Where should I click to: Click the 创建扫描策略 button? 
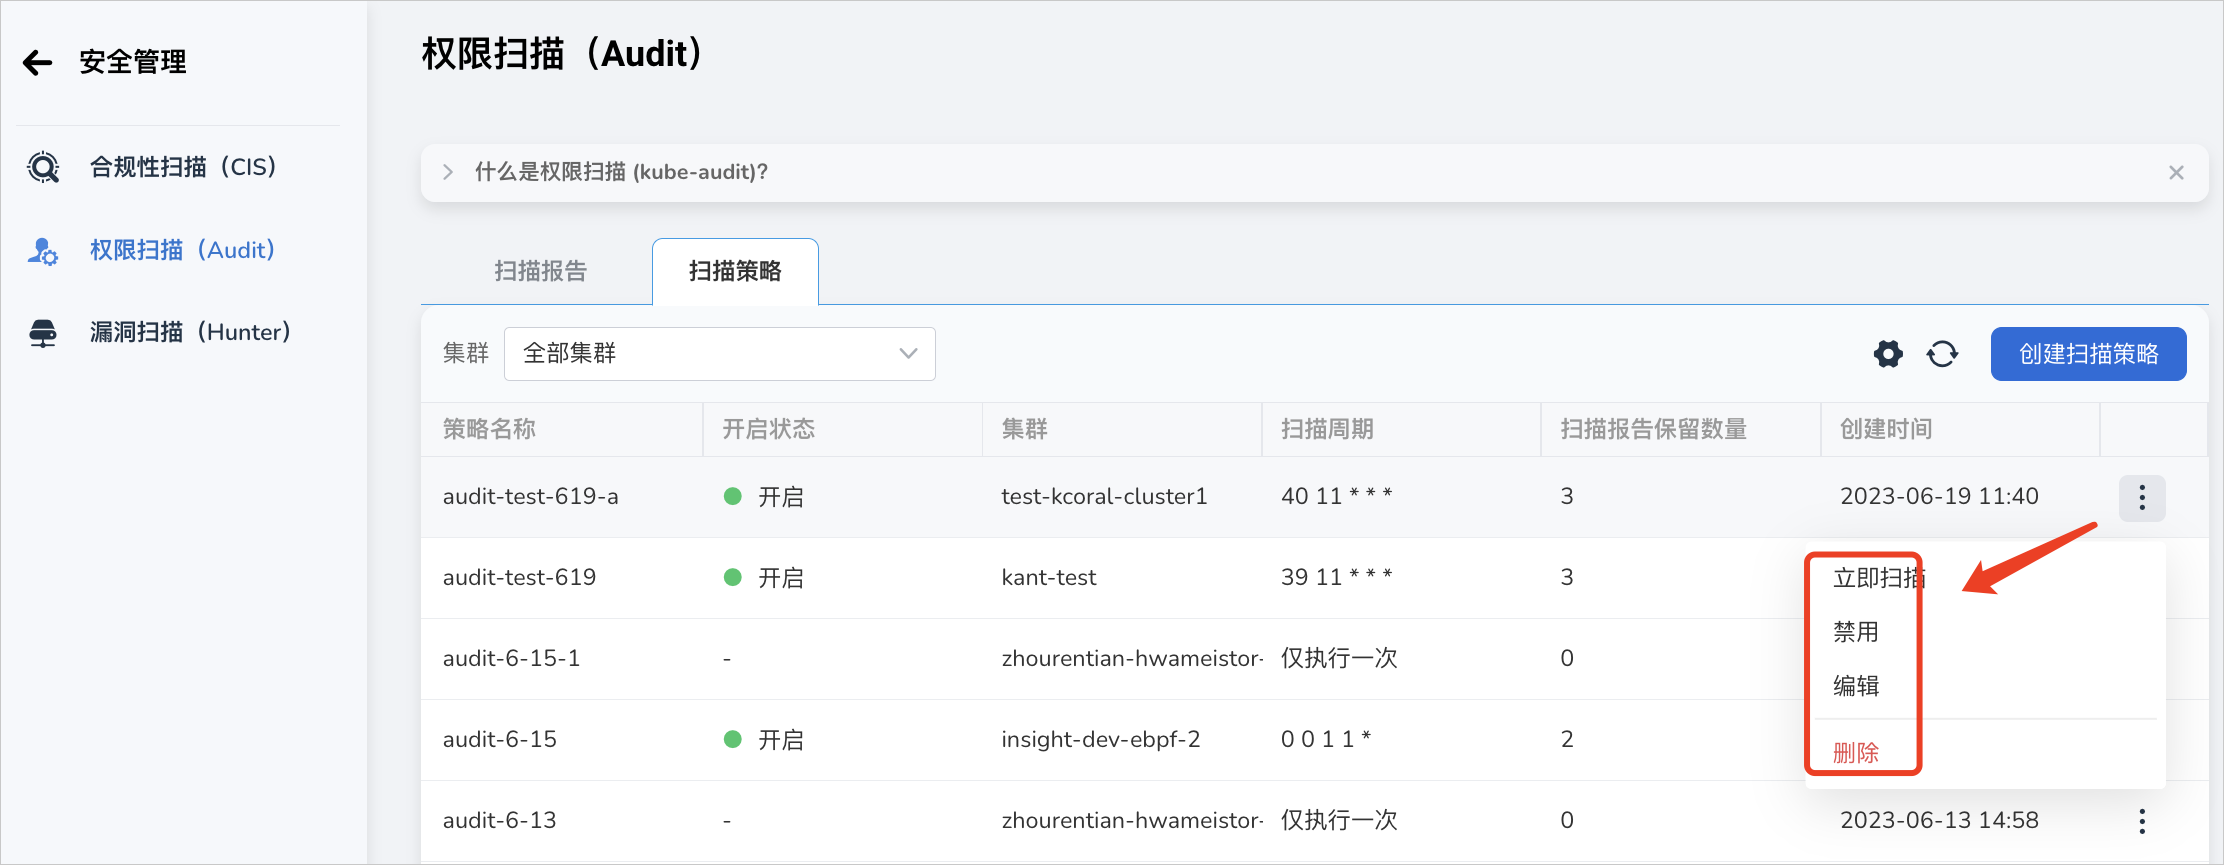(x=2088, y=354)
